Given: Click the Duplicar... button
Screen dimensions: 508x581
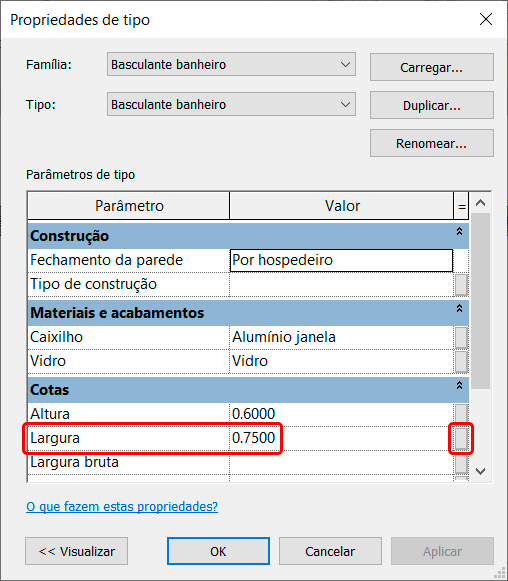Looking at the screenshot, I should point(432,105).
